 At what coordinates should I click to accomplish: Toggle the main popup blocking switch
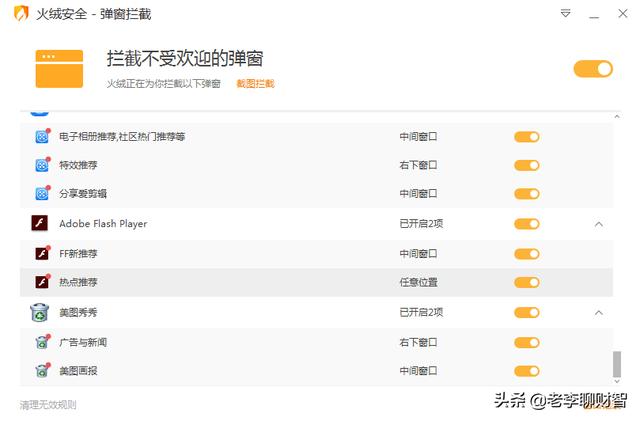tap(592, 69)
